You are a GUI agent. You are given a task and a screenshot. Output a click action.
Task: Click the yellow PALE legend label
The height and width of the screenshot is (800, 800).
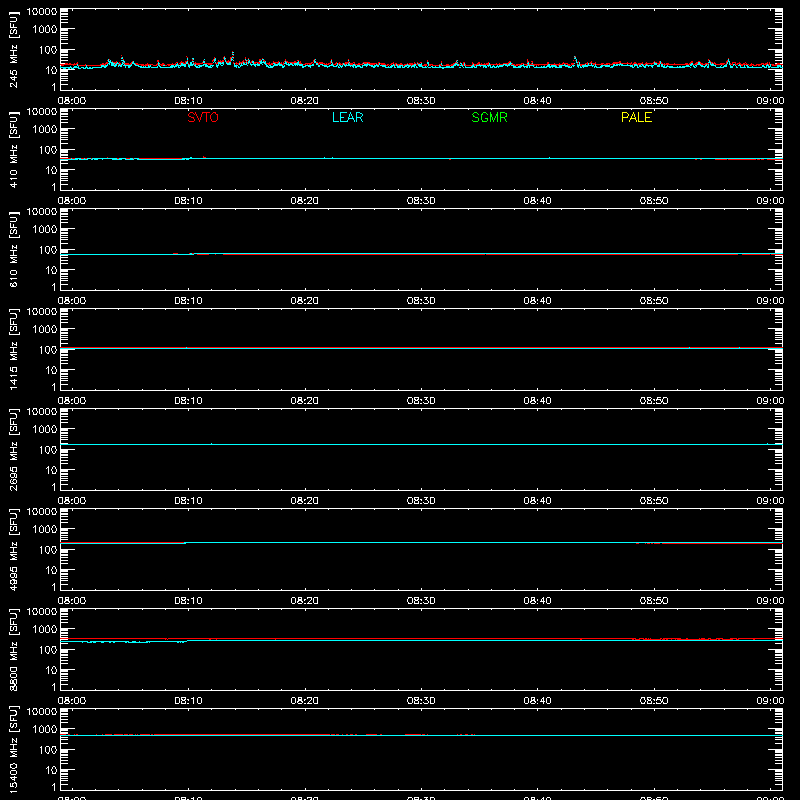(636, 117)
